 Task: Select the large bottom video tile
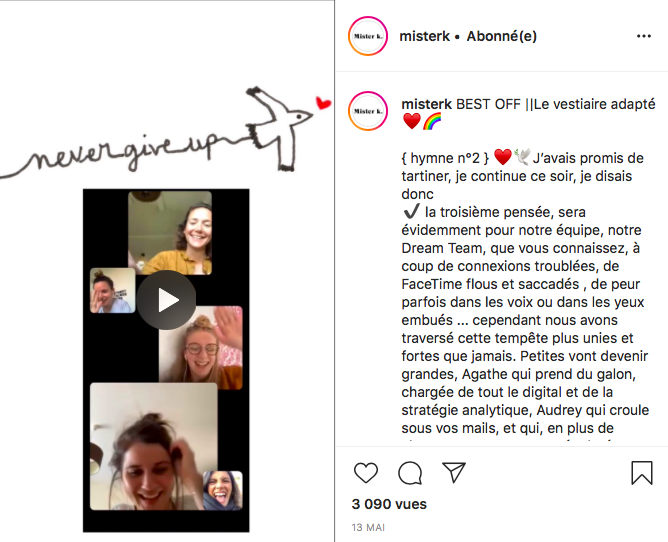[154, 446]
